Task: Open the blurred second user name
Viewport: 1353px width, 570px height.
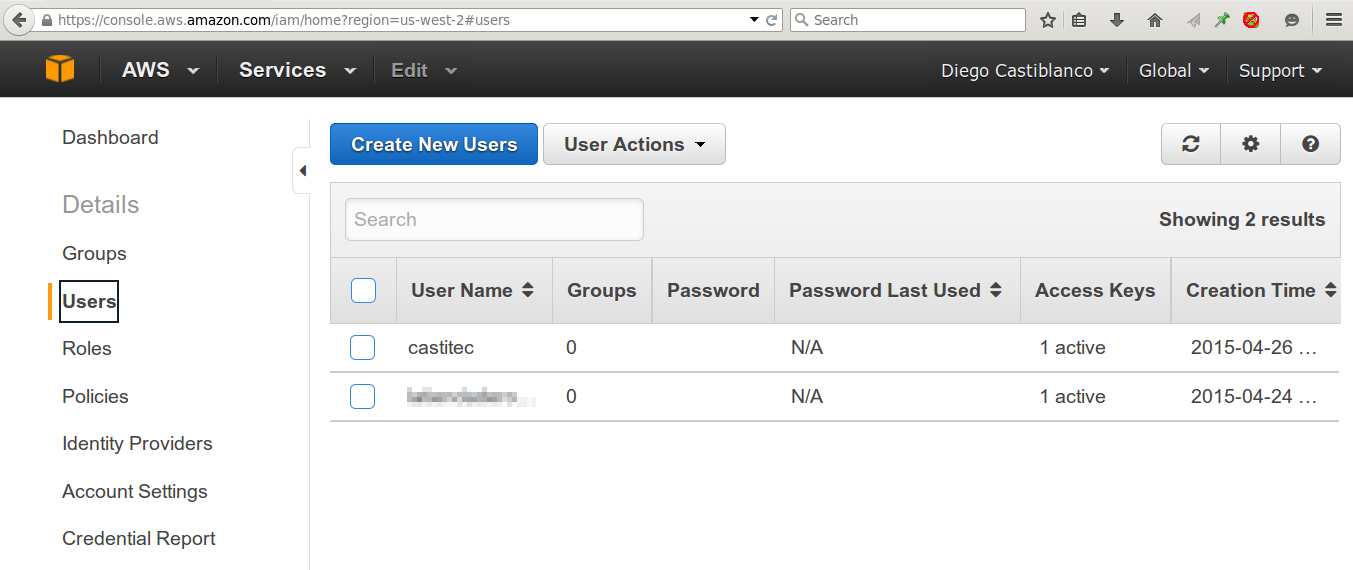Action: point(470,398)
